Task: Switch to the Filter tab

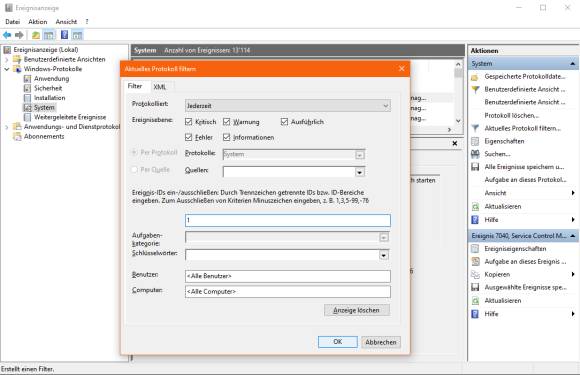Action: click(135, 86)
